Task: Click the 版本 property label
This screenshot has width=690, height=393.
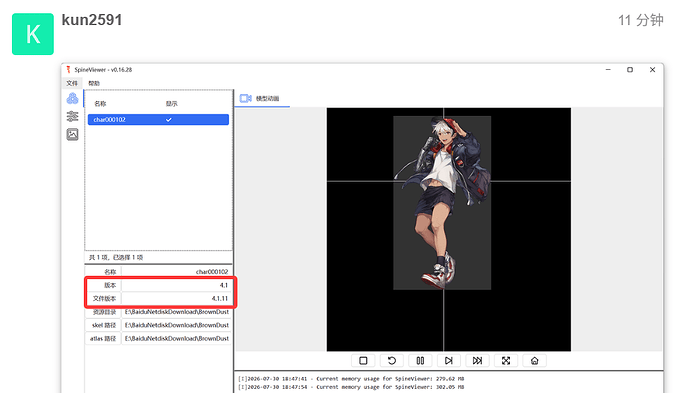Action: (x=110, y=285)
